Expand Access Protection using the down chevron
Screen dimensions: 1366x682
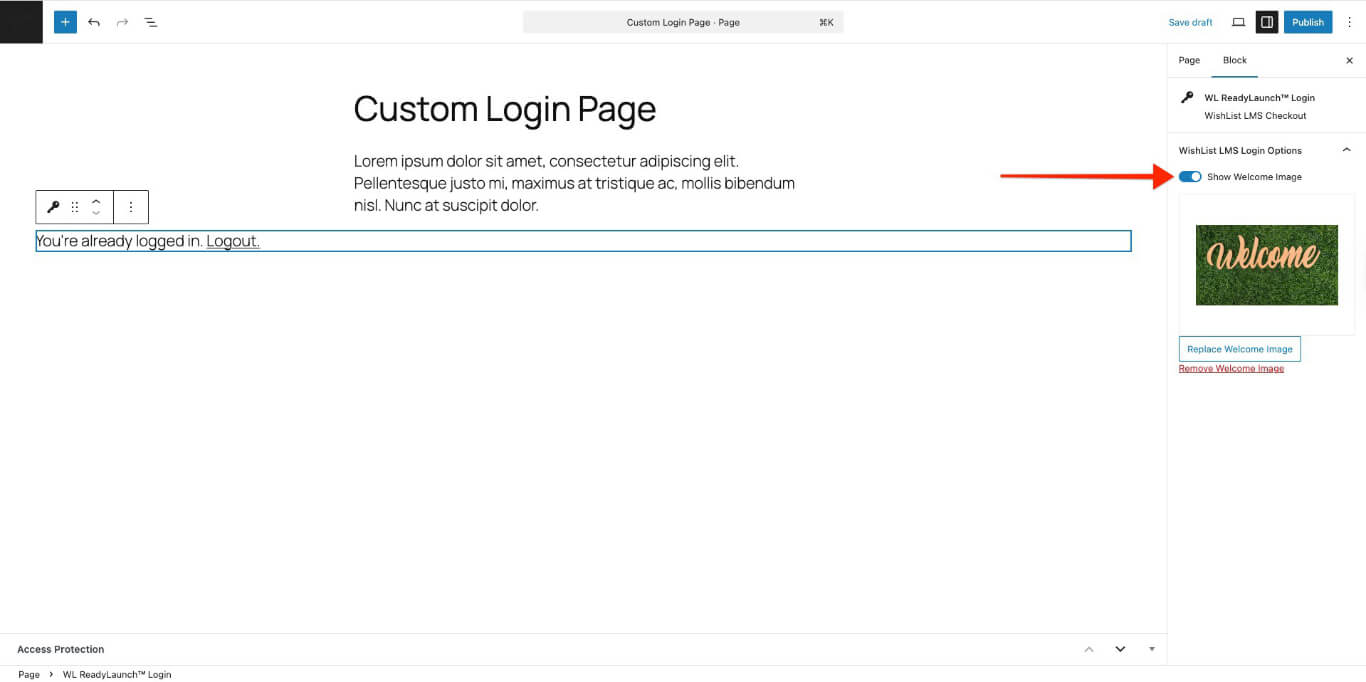(x=1120, y=649)
